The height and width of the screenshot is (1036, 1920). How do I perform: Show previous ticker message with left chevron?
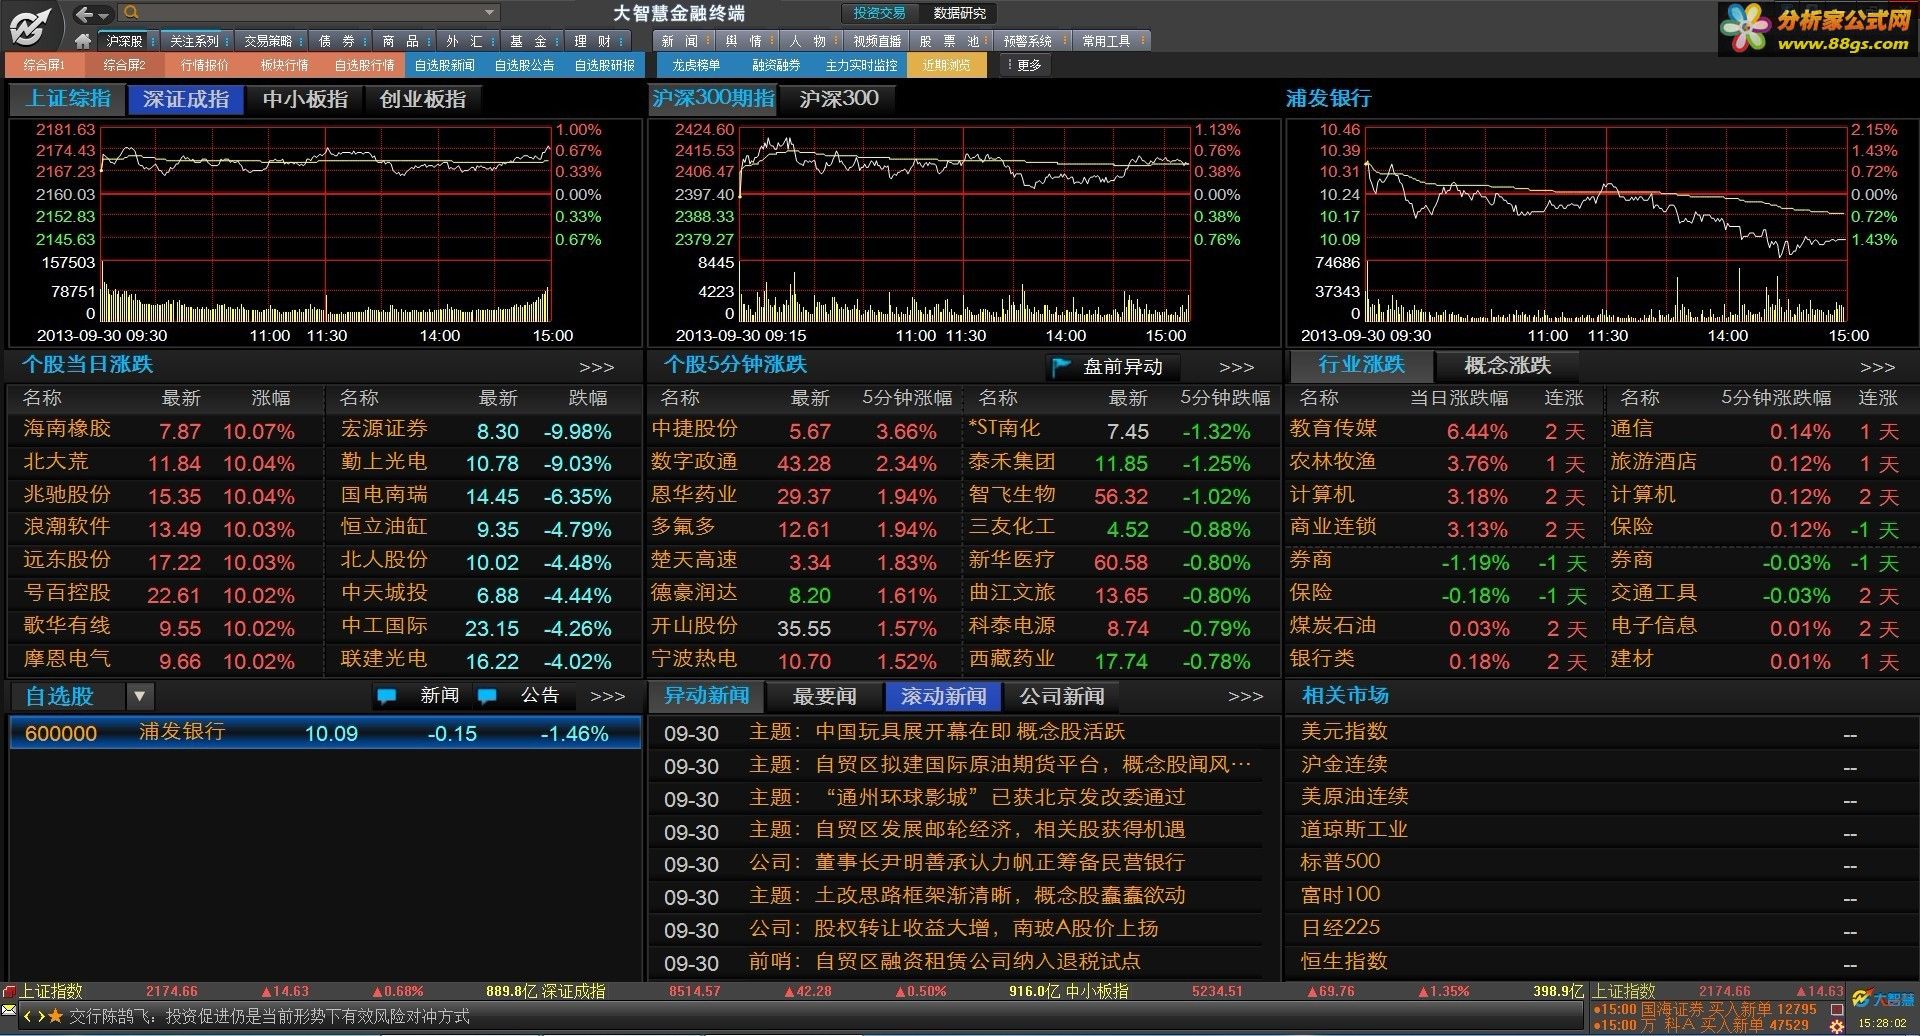pyautogui.click(x=28, y=1017)
